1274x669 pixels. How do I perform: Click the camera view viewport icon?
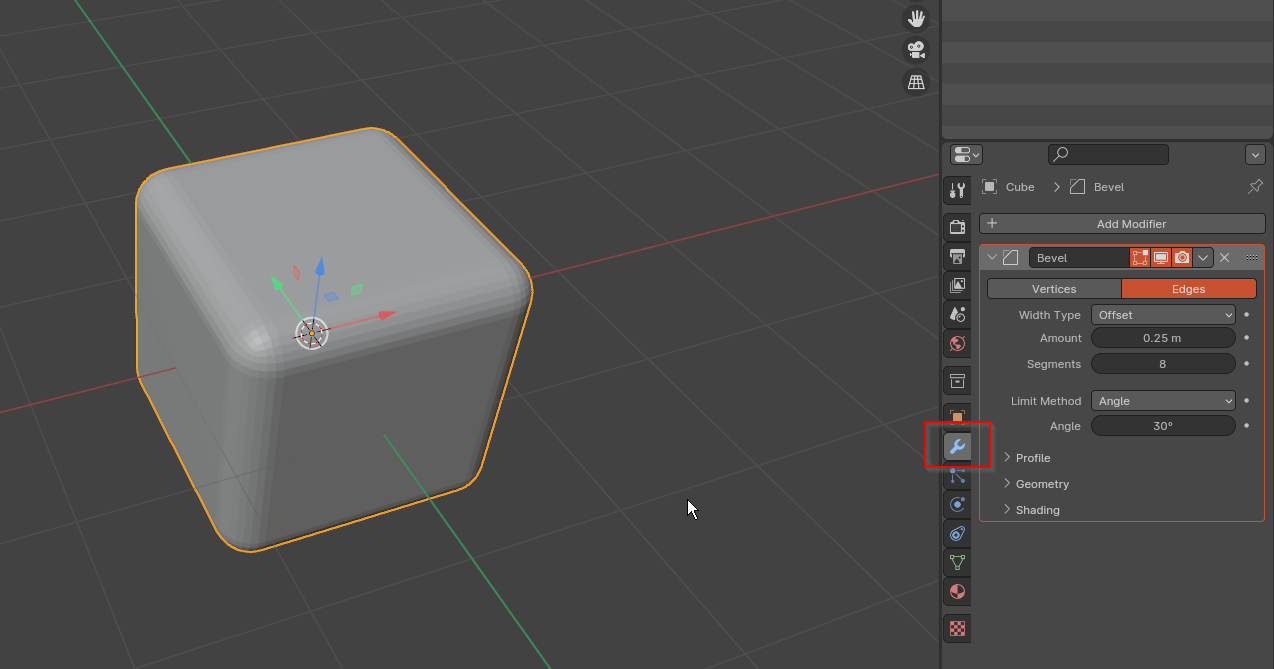(x=915, y=50)
